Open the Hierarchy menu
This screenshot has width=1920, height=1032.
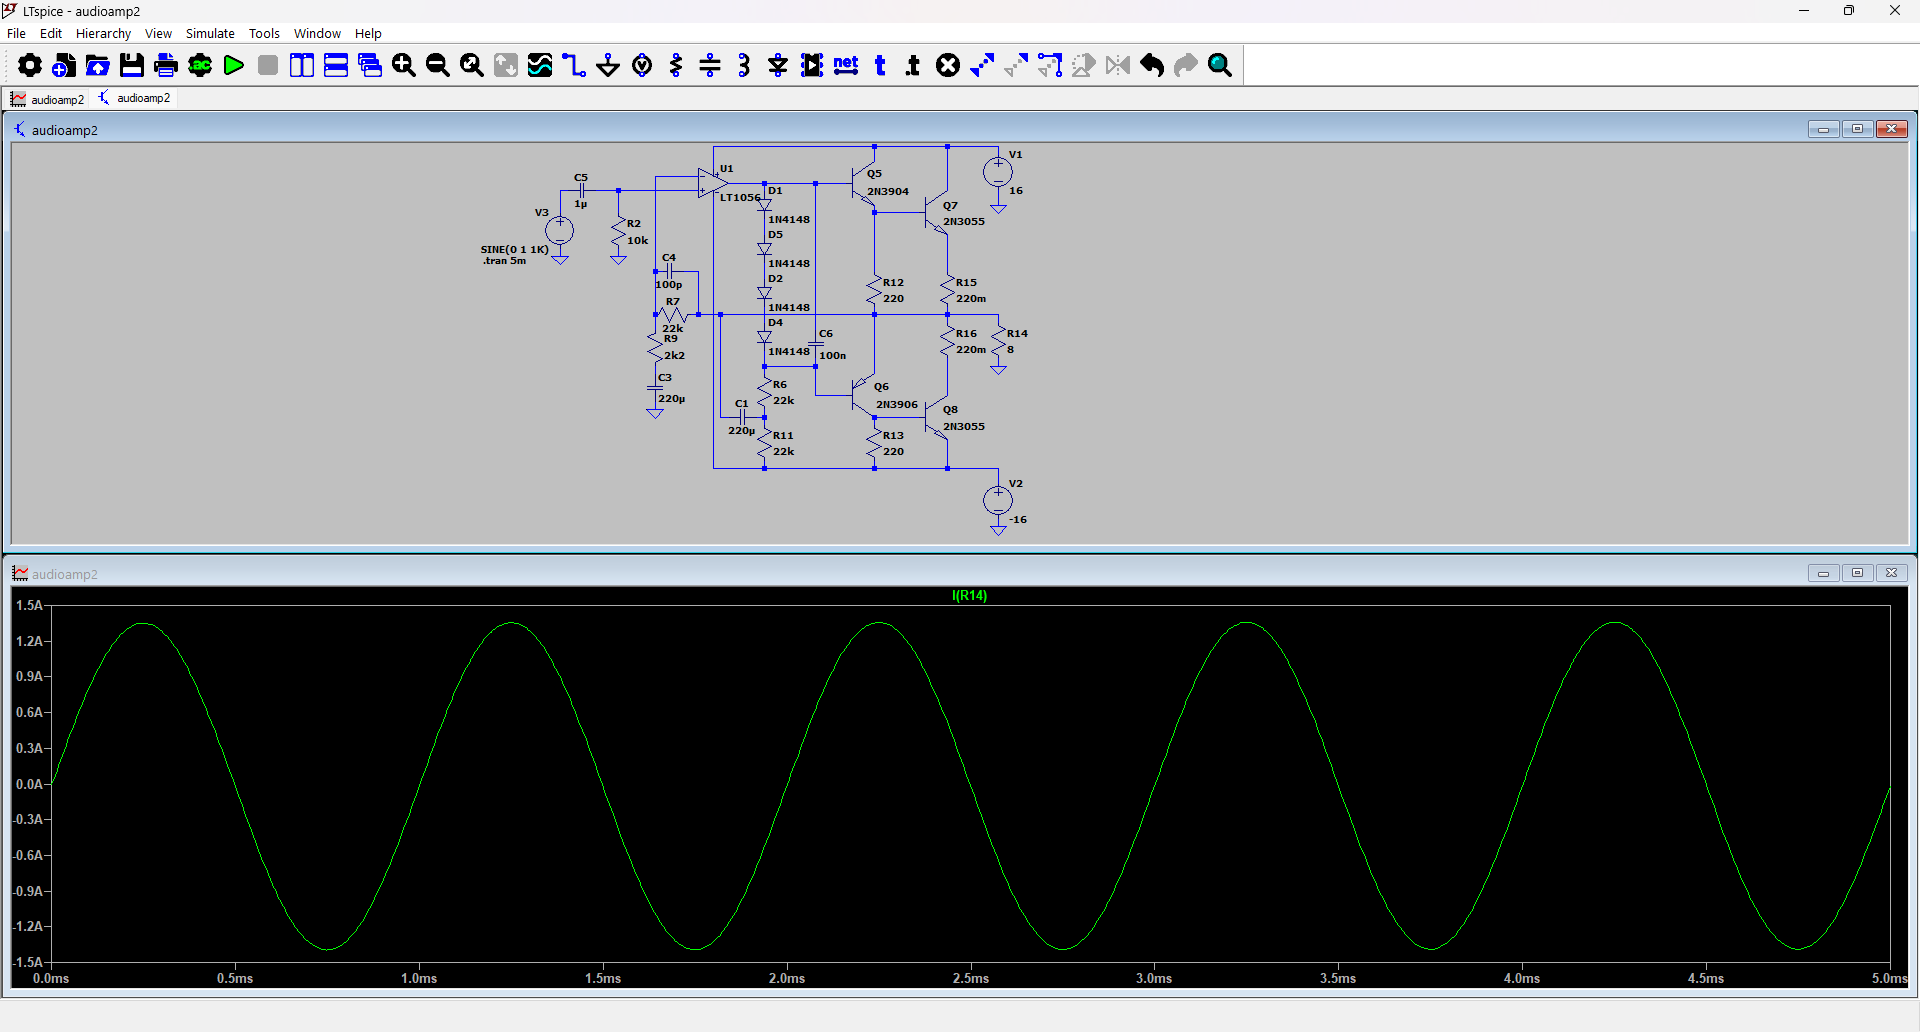[x=103, y=33]
